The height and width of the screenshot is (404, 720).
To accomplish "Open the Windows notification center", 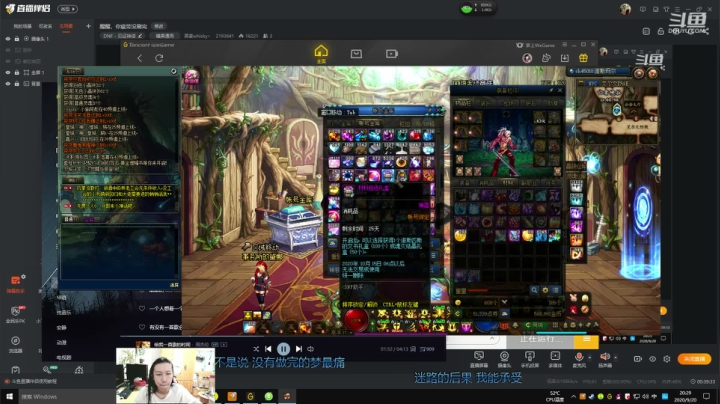I will [707, 396].
